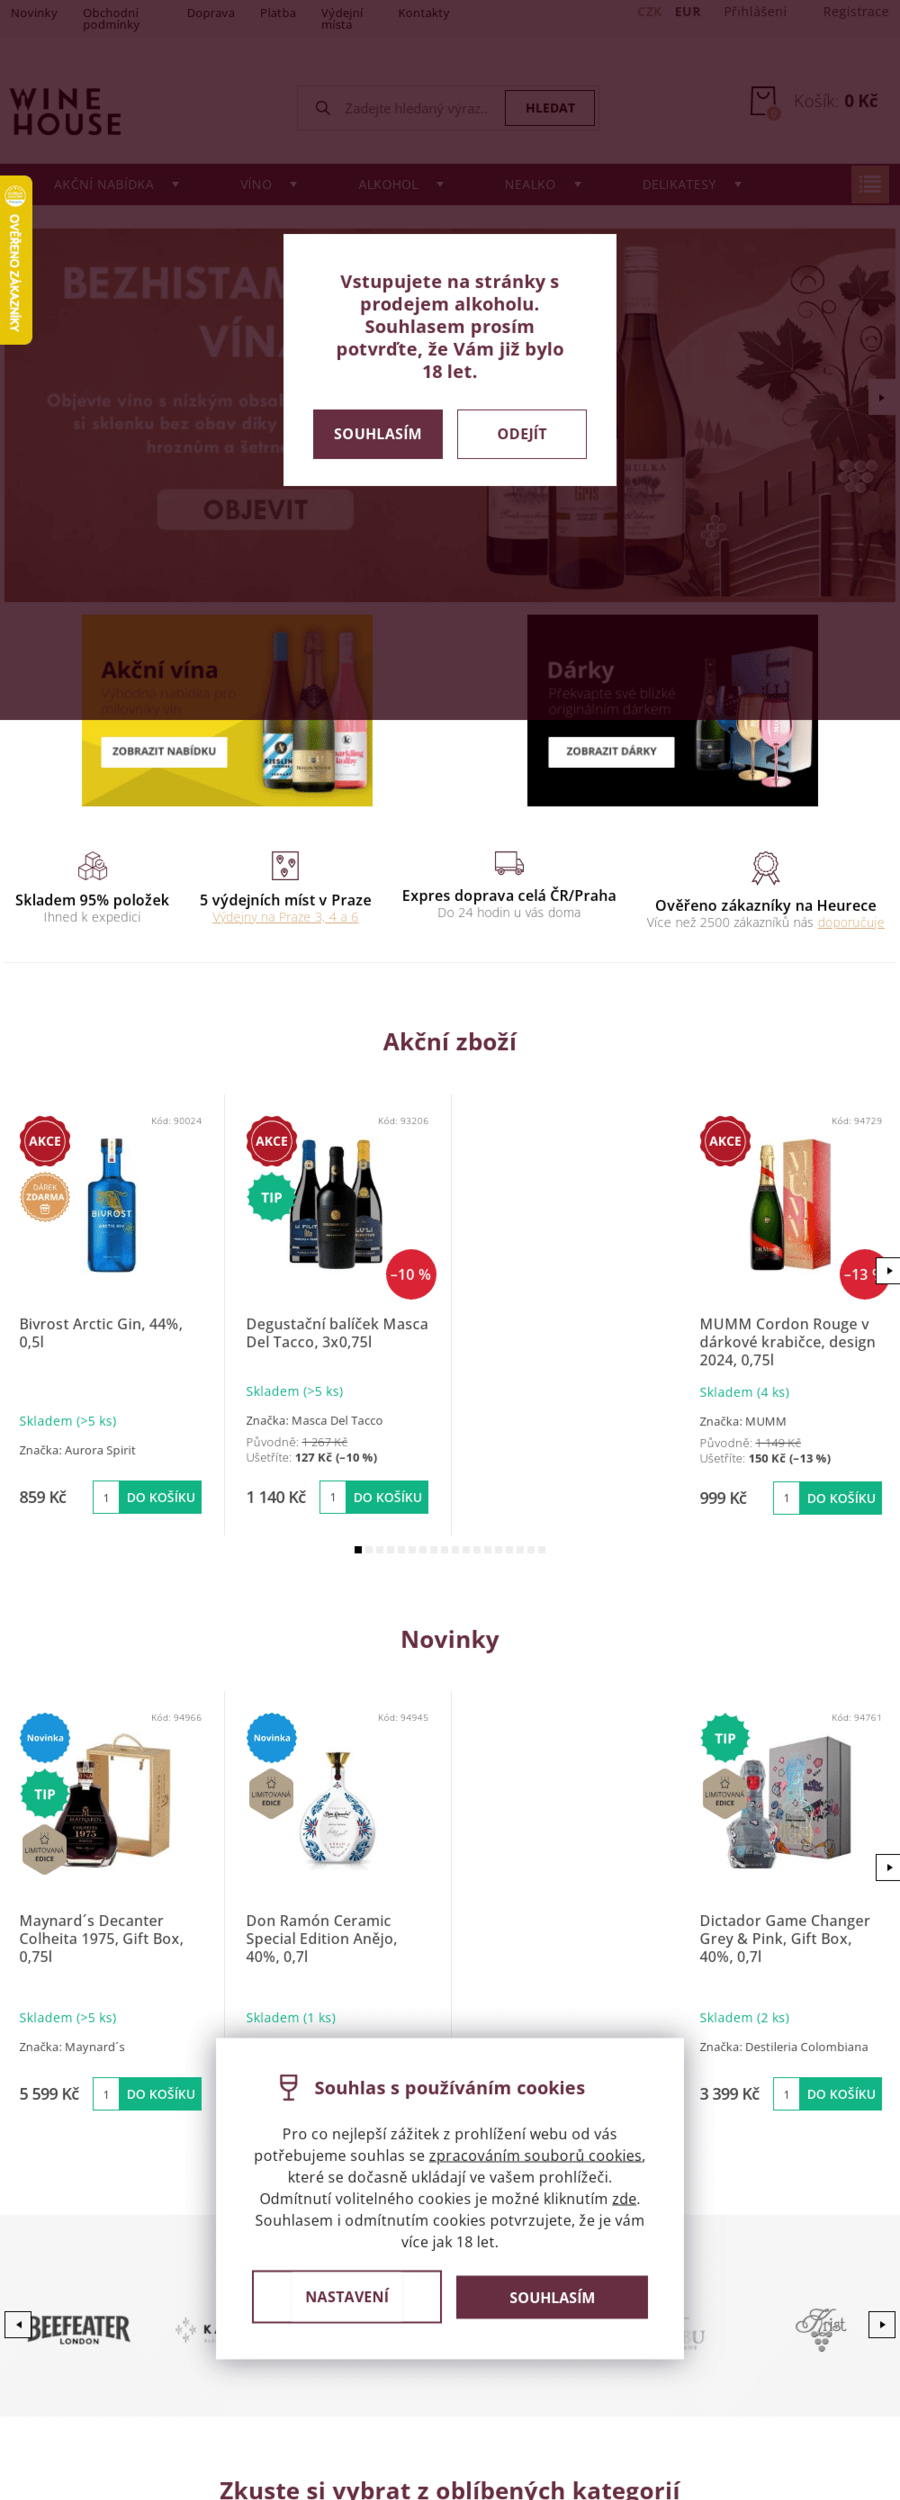Click the next brand arrow near Krist logo
Viewport: 900px width, 2500px height.
(881, 2324)
